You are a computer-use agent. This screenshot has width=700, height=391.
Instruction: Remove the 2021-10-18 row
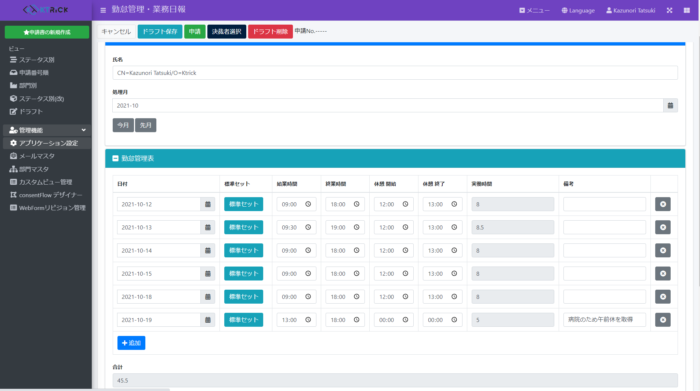click(x=663, y=297)
